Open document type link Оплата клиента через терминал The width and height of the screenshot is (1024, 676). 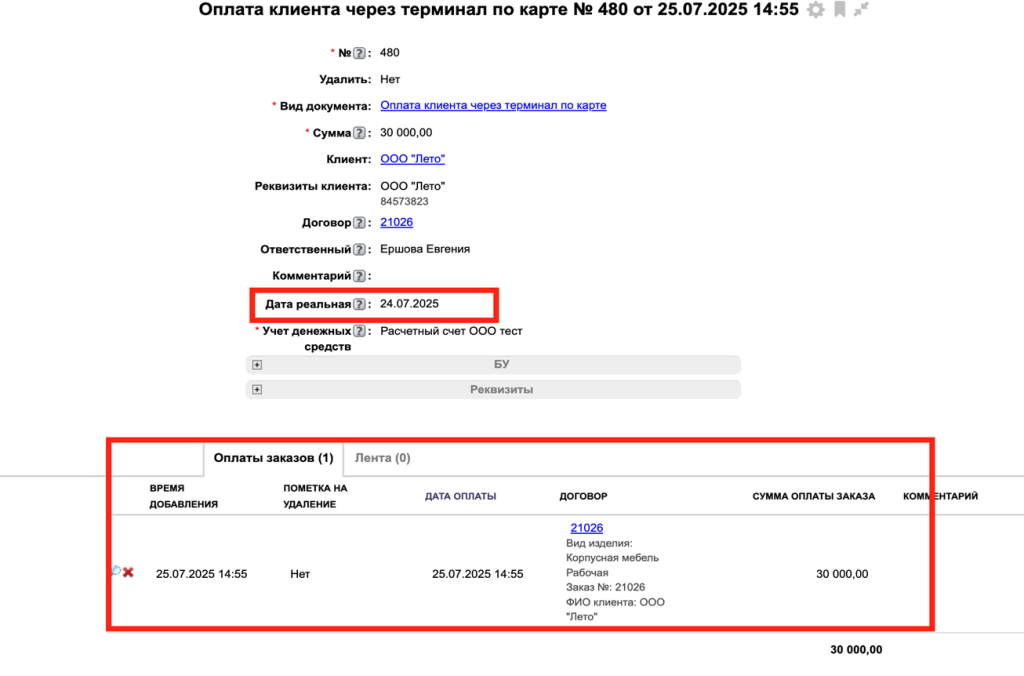coord(493,105)
